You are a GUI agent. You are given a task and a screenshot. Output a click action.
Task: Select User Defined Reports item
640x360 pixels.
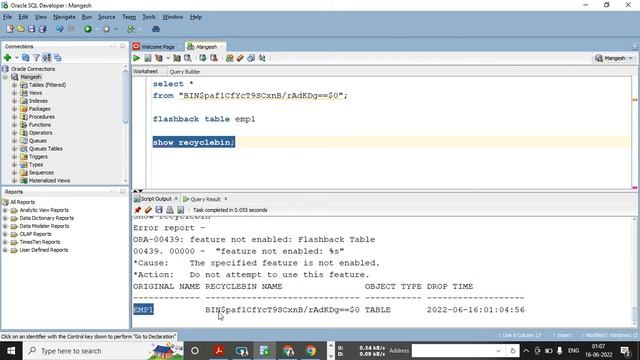tap(44, 250)
